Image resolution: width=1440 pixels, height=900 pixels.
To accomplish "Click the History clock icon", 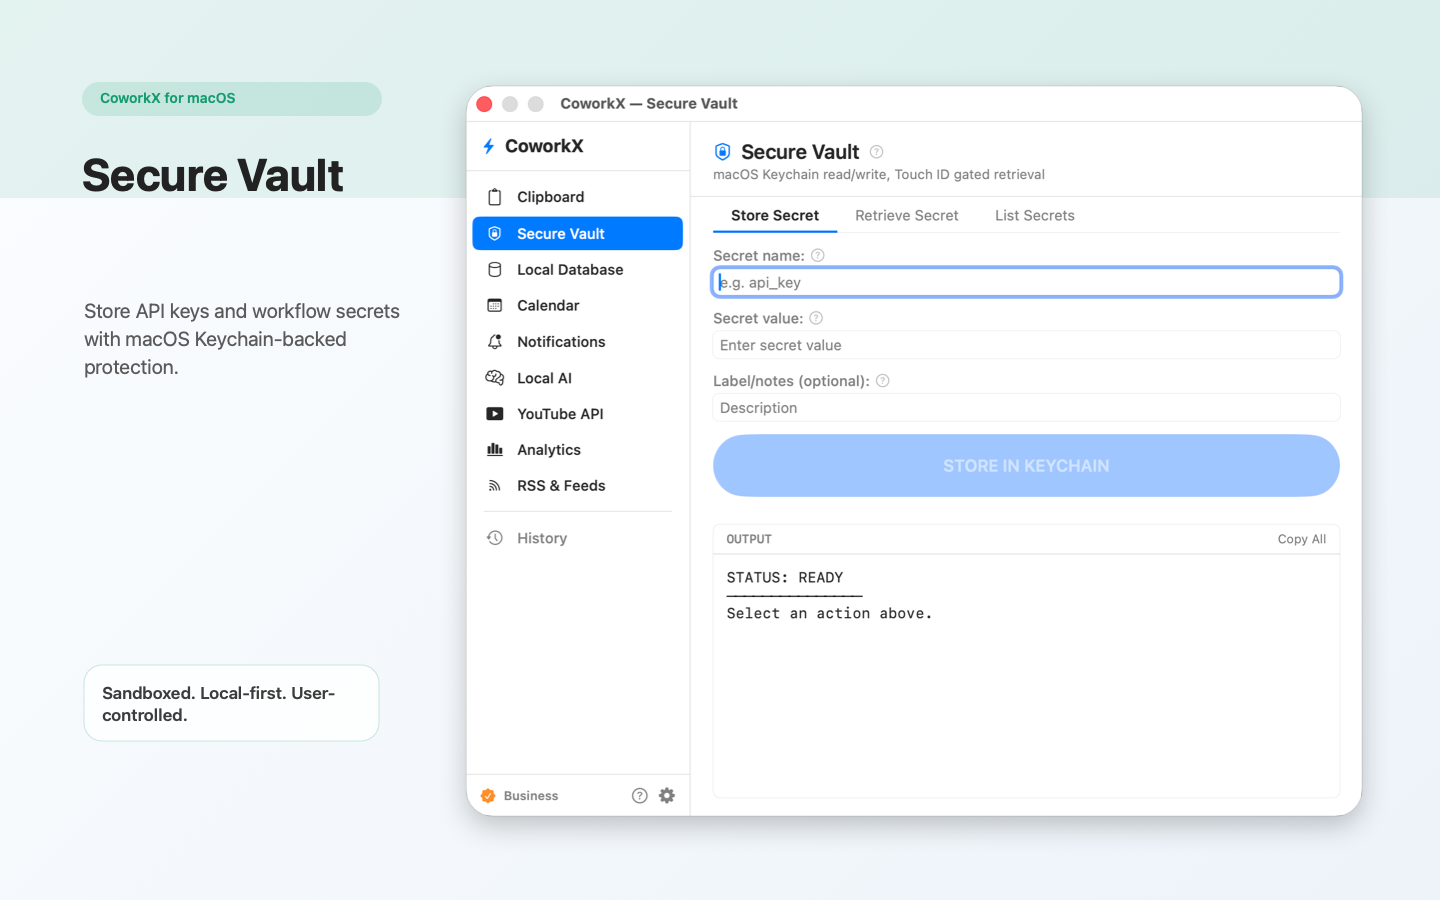I will tap(494, 538).
